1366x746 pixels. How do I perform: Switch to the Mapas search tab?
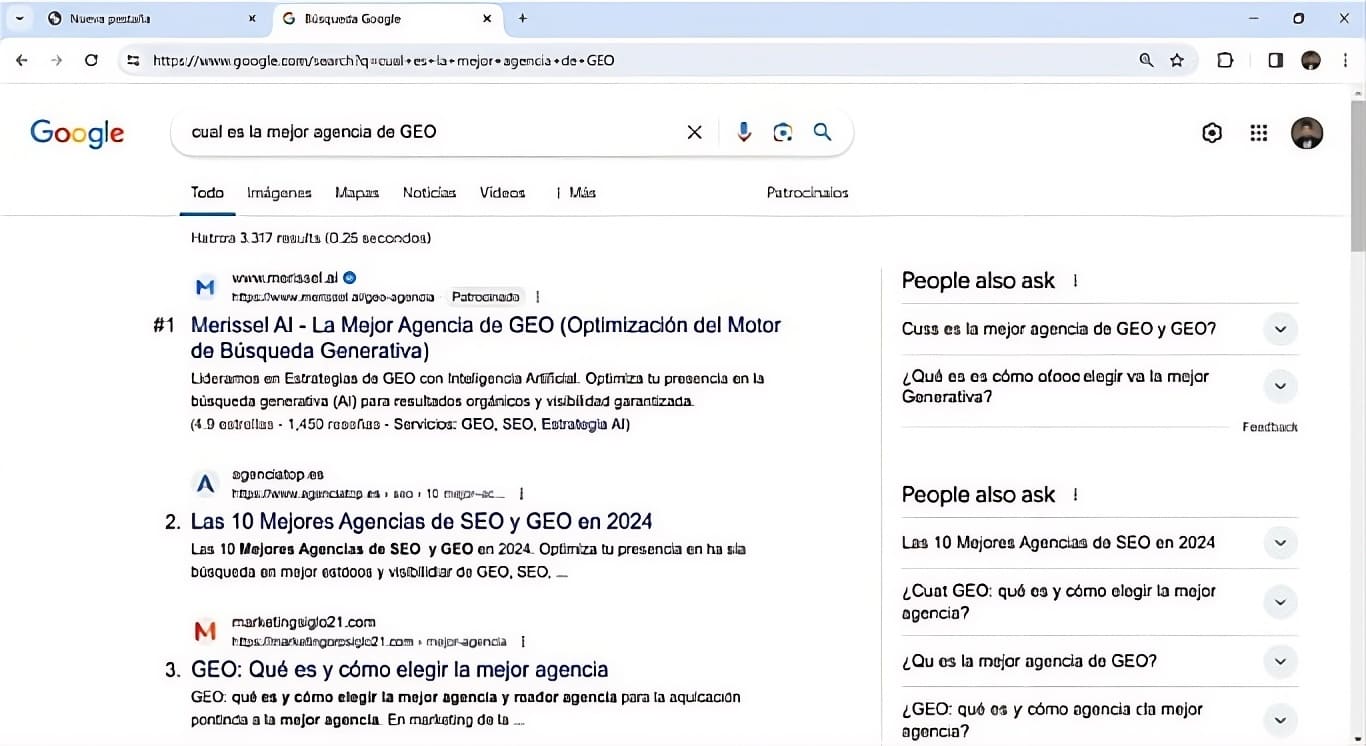[357, 193]
